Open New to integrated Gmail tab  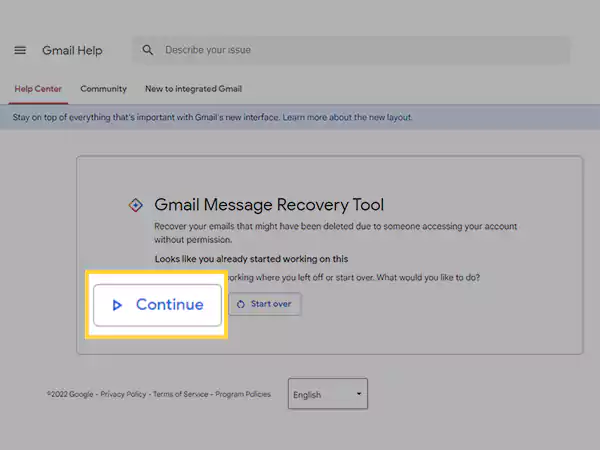(x=193, y=89)
